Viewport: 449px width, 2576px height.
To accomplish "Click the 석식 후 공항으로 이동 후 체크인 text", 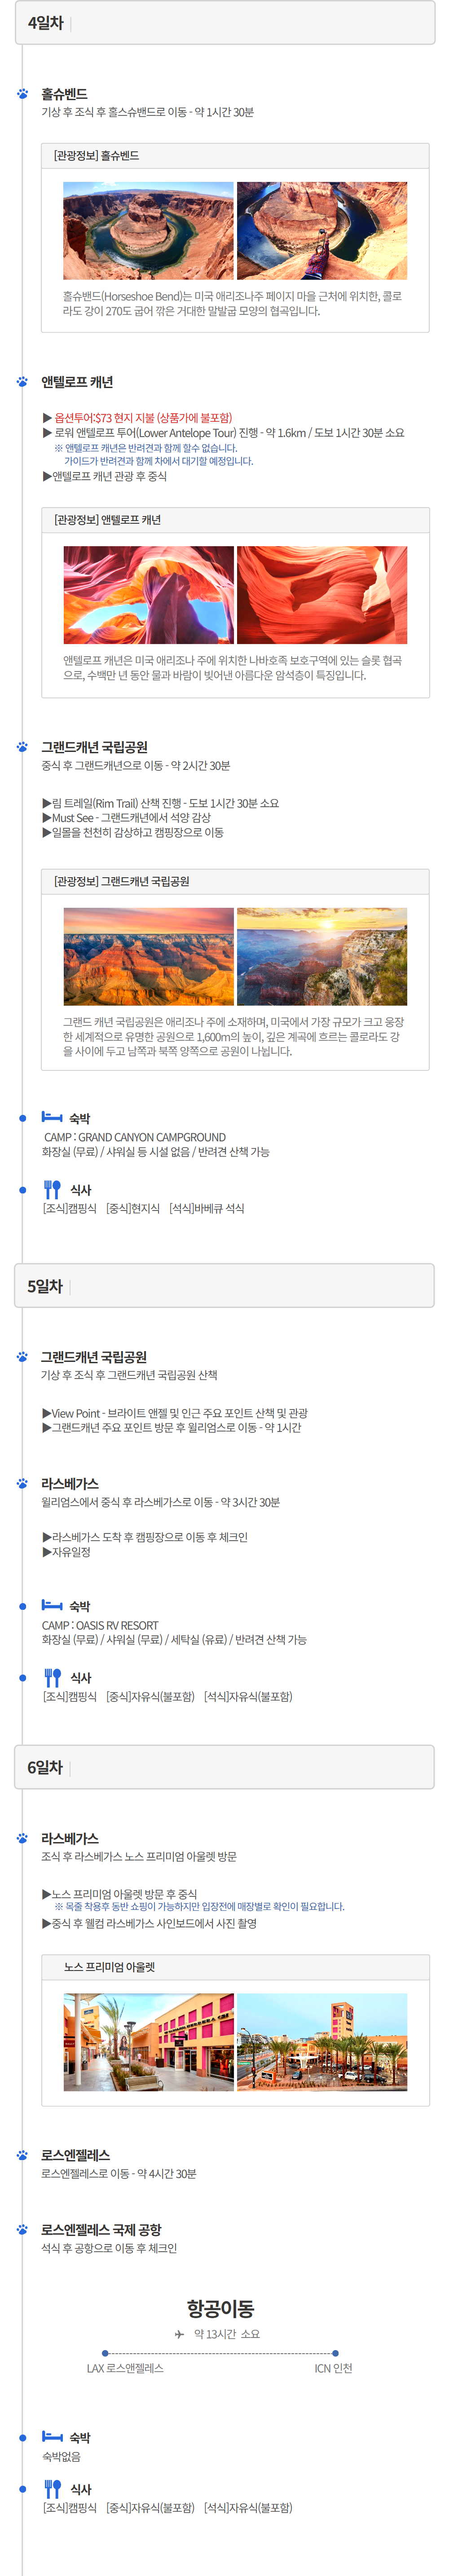I will (109, 2249).
